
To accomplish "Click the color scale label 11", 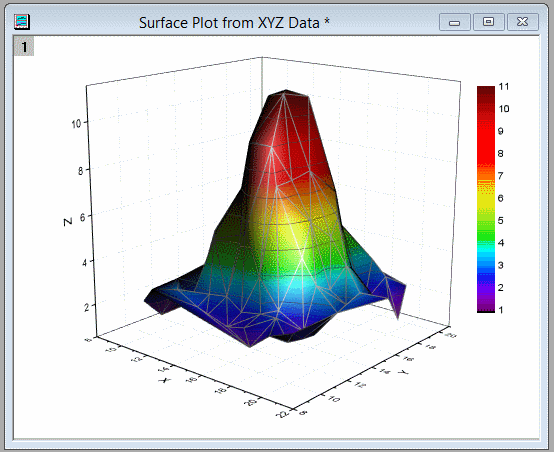I will [x=504, y=87].
